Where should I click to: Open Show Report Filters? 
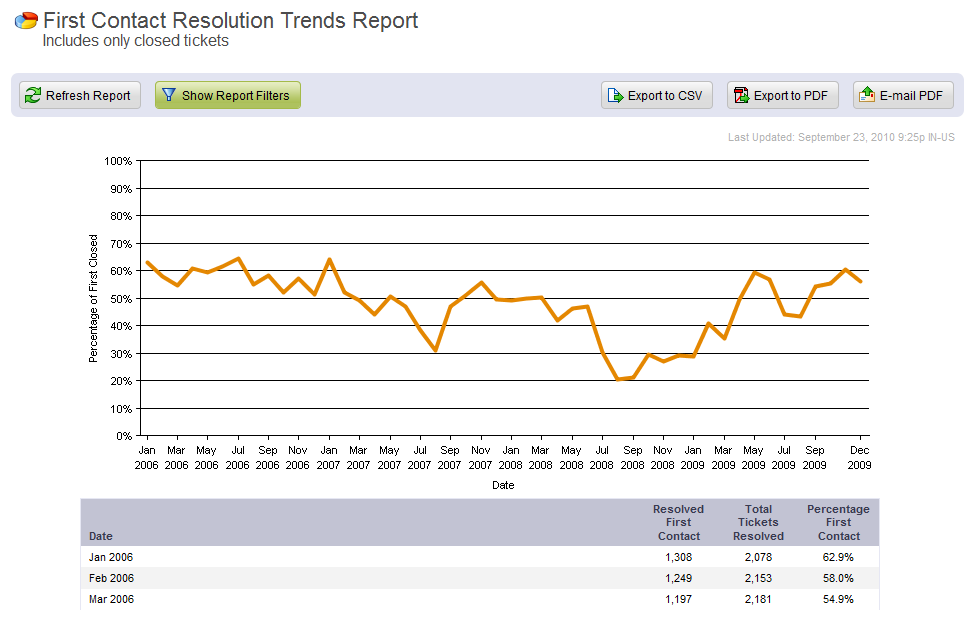click(228, 95)
